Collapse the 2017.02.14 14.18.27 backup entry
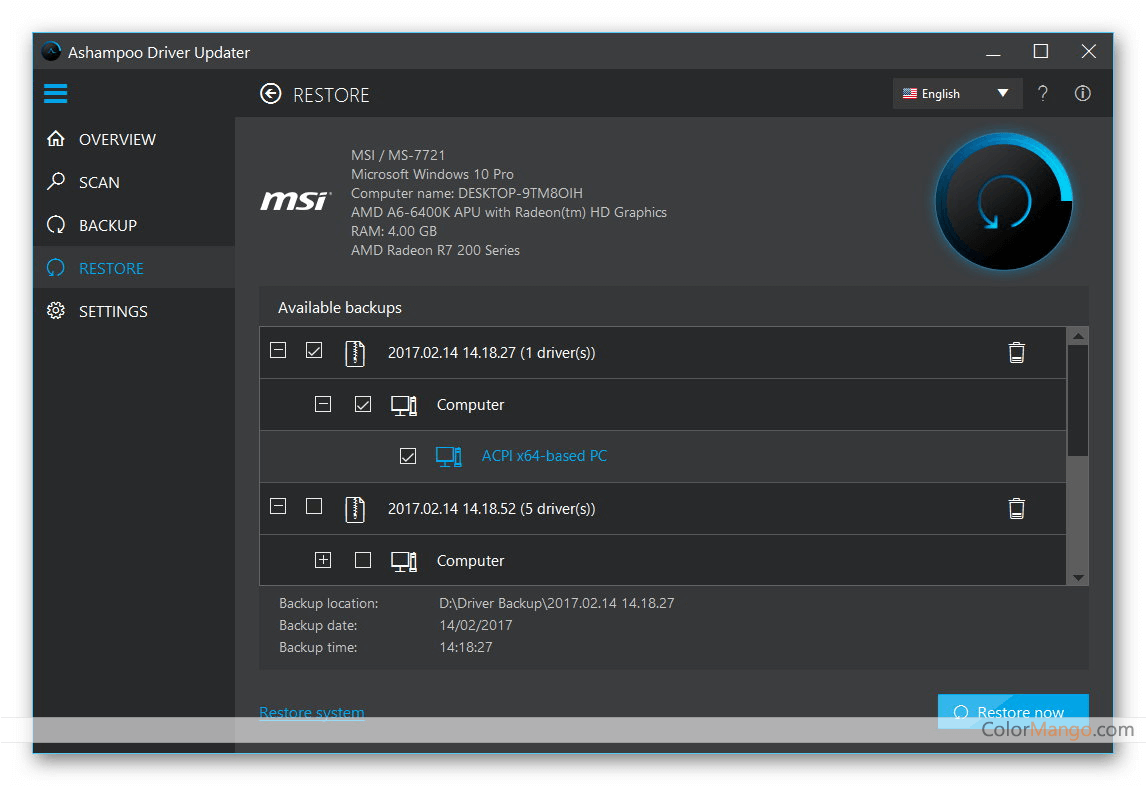The width and height of the screenshot is (1146, 786). 278,351
